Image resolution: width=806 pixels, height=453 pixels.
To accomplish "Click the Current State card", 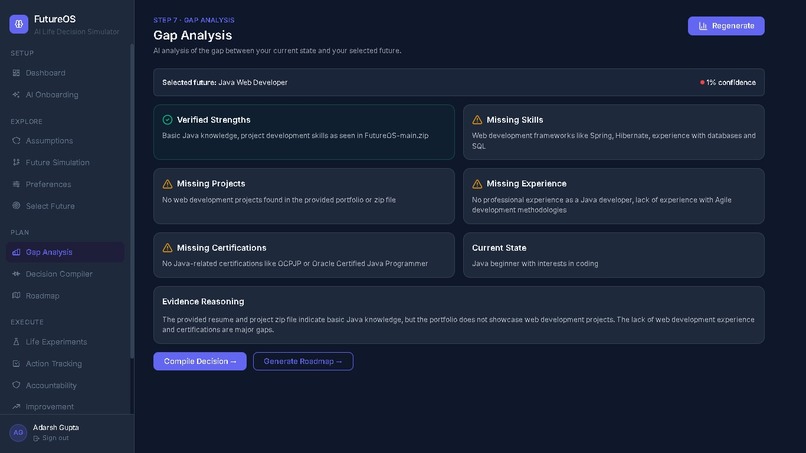I will click(614, 255).
